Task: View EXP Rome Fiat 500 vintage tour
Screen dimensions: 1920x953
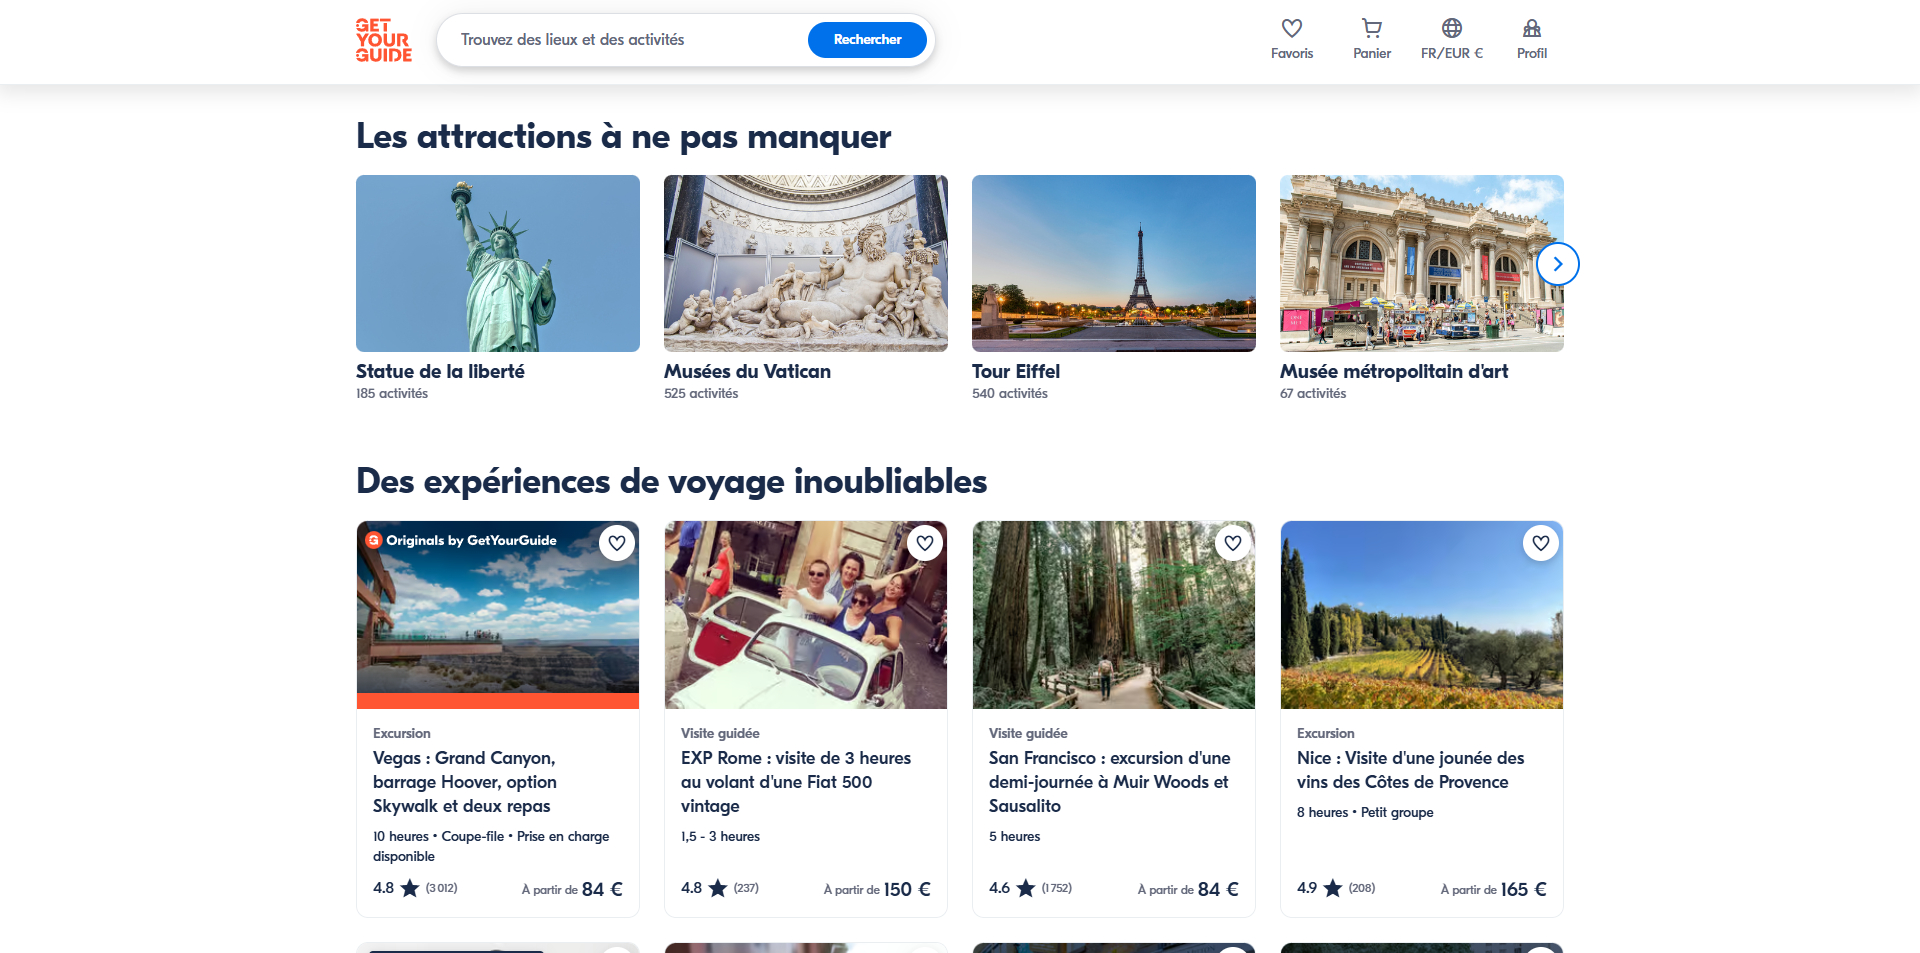Action: (x=796, y=782)
